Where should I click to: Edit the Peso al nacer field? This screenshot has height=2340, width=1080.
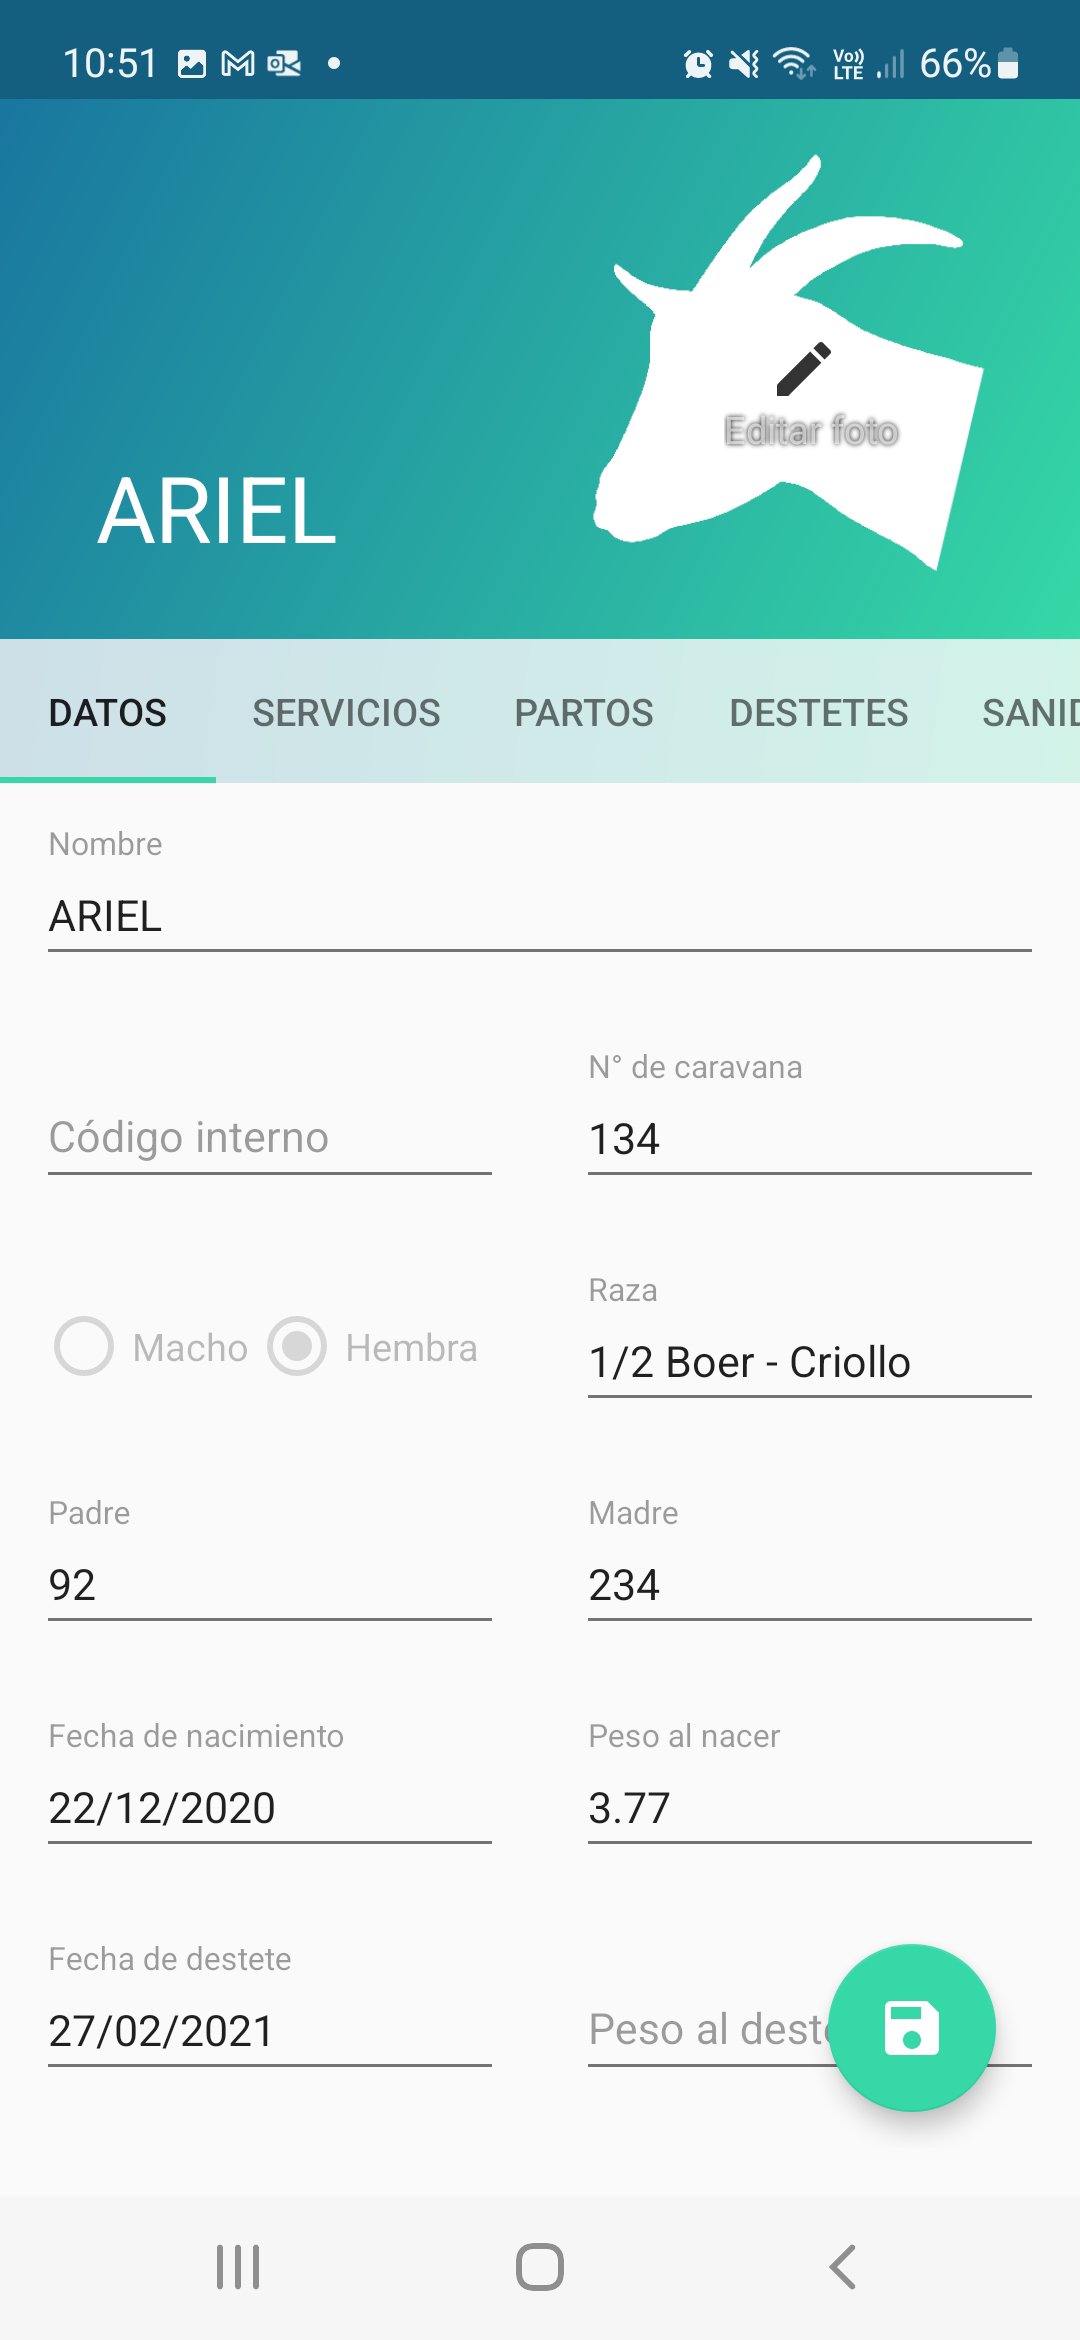[x=809, y=1809]
